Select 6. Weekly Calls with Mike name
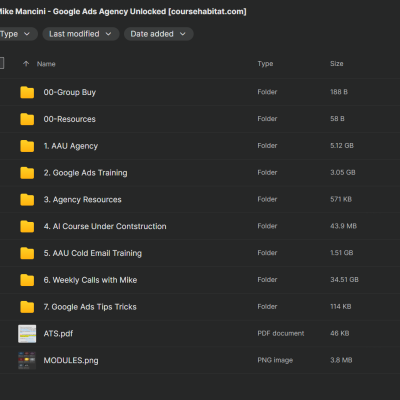The height and width of the screenshot is (400, 400). (x=90, y=280)
